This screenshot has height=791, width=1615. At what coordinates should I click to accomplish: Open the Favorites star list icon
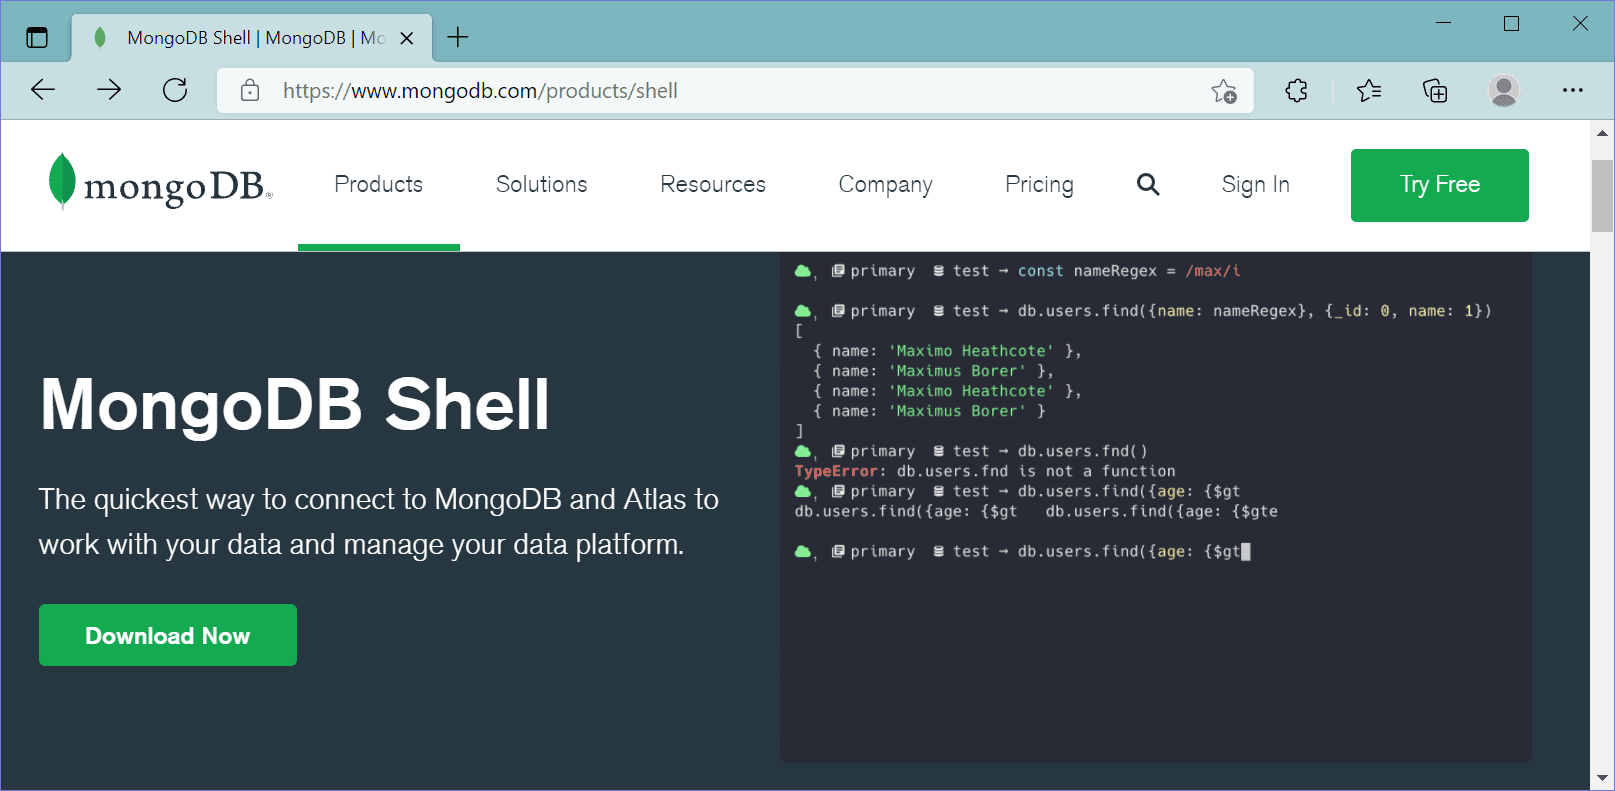tap(1368, 91)
